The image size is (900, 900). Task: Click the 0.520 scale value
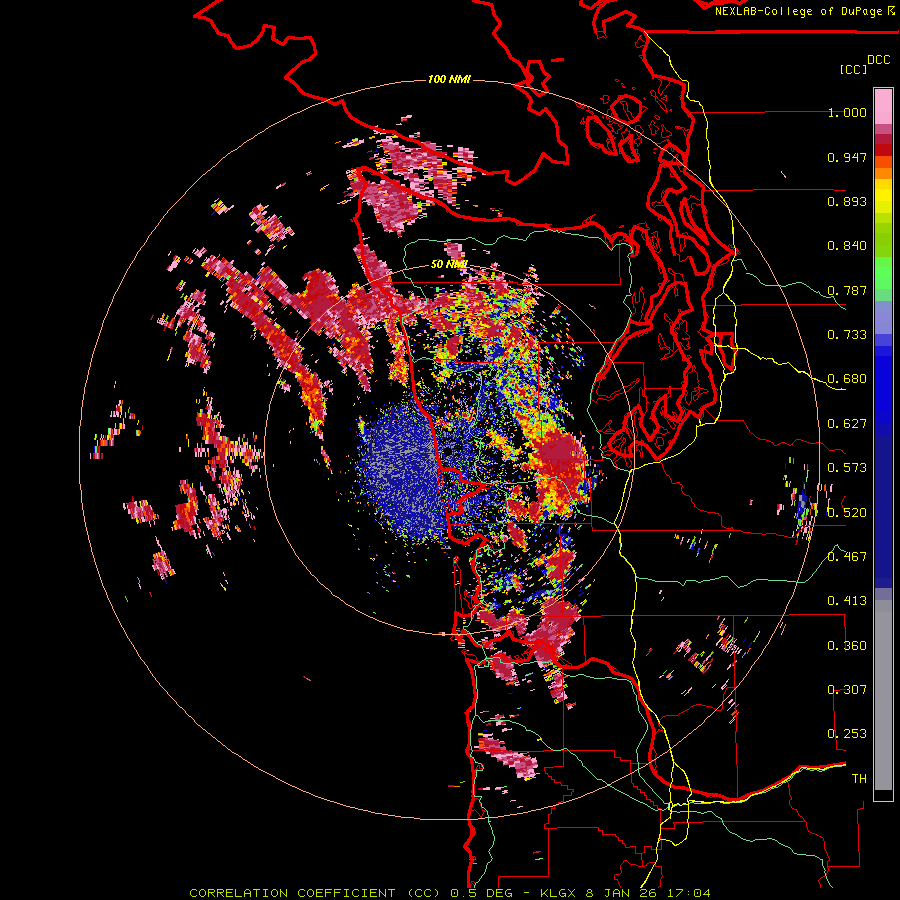847,512
